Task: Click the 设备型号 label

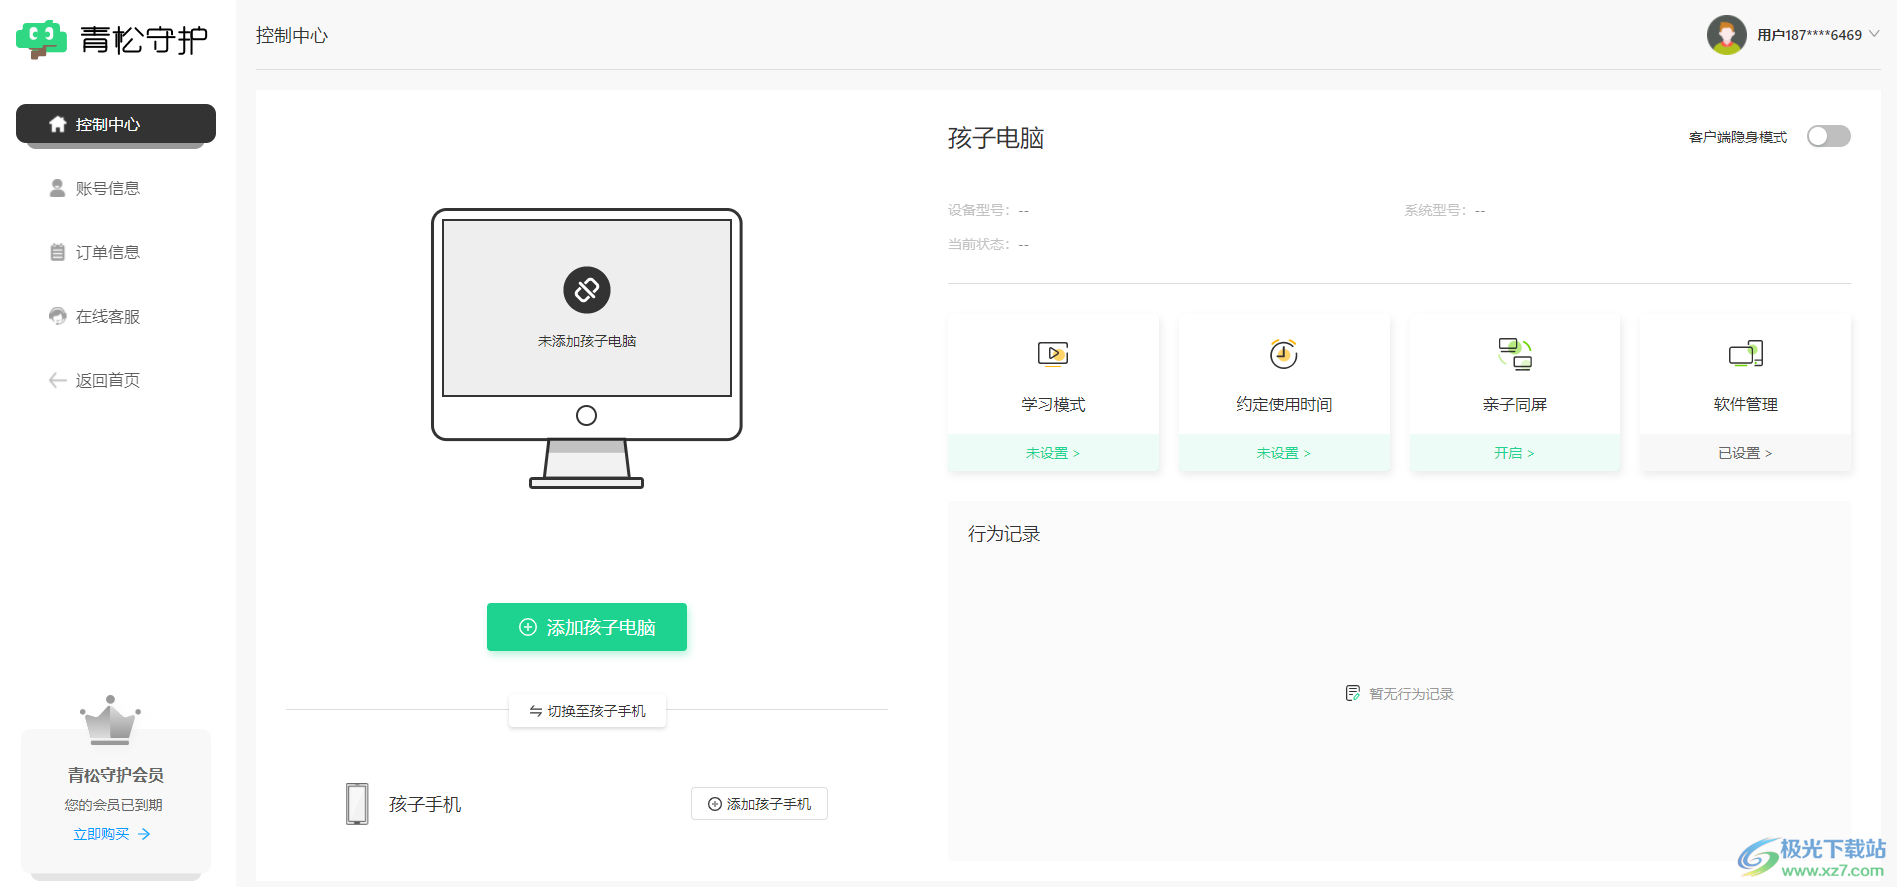Action: pyautogui.click(x=979, y=210)
